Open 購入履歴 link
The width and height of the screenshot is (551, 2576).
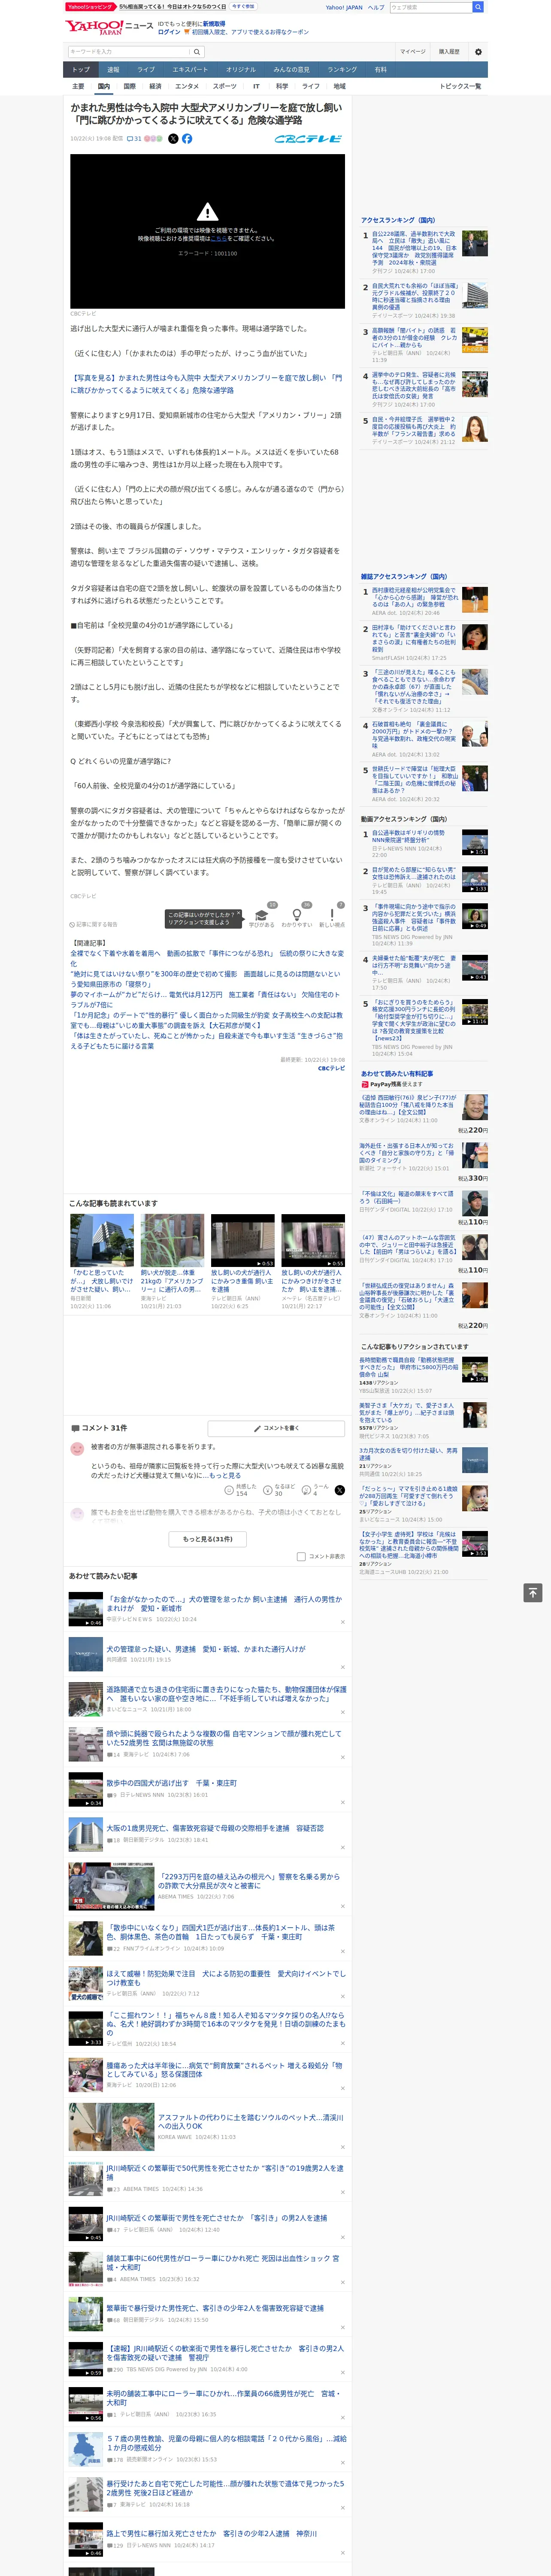(x=449, y=51)
